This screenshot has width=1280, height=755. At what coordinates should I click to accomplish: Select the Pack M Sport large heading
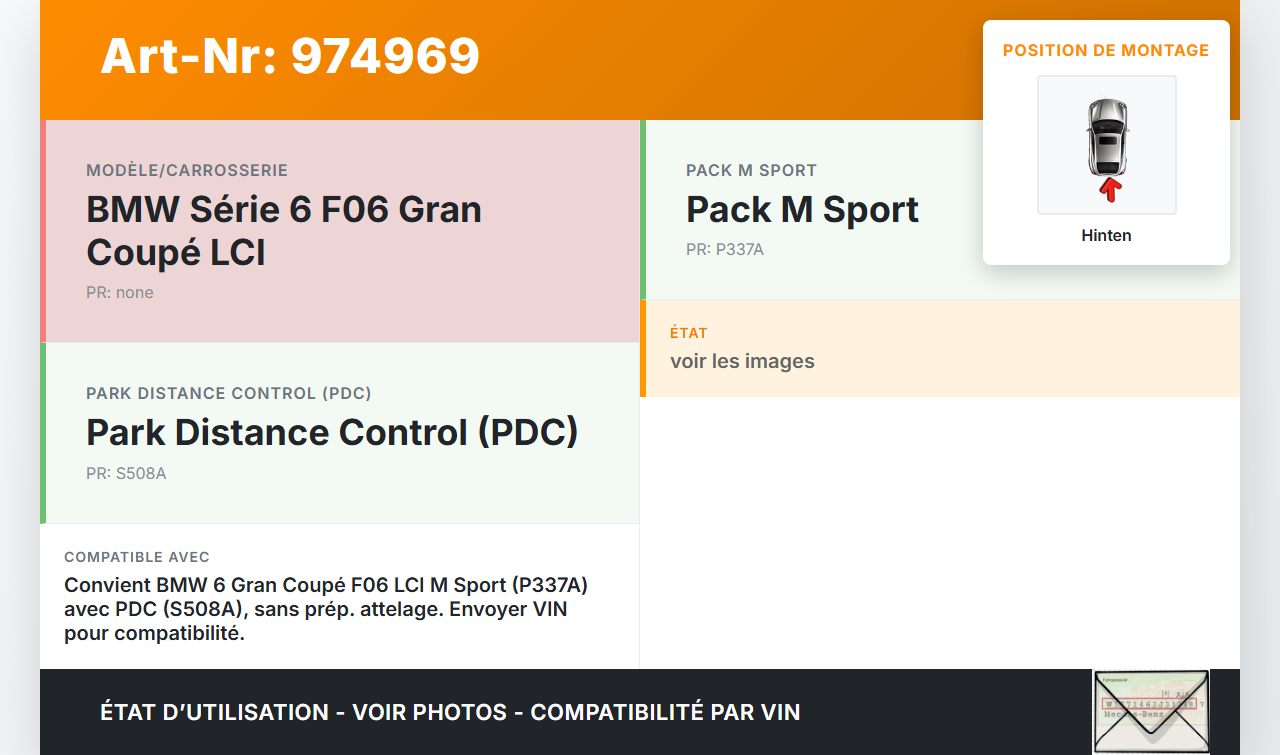coord(802,210)
